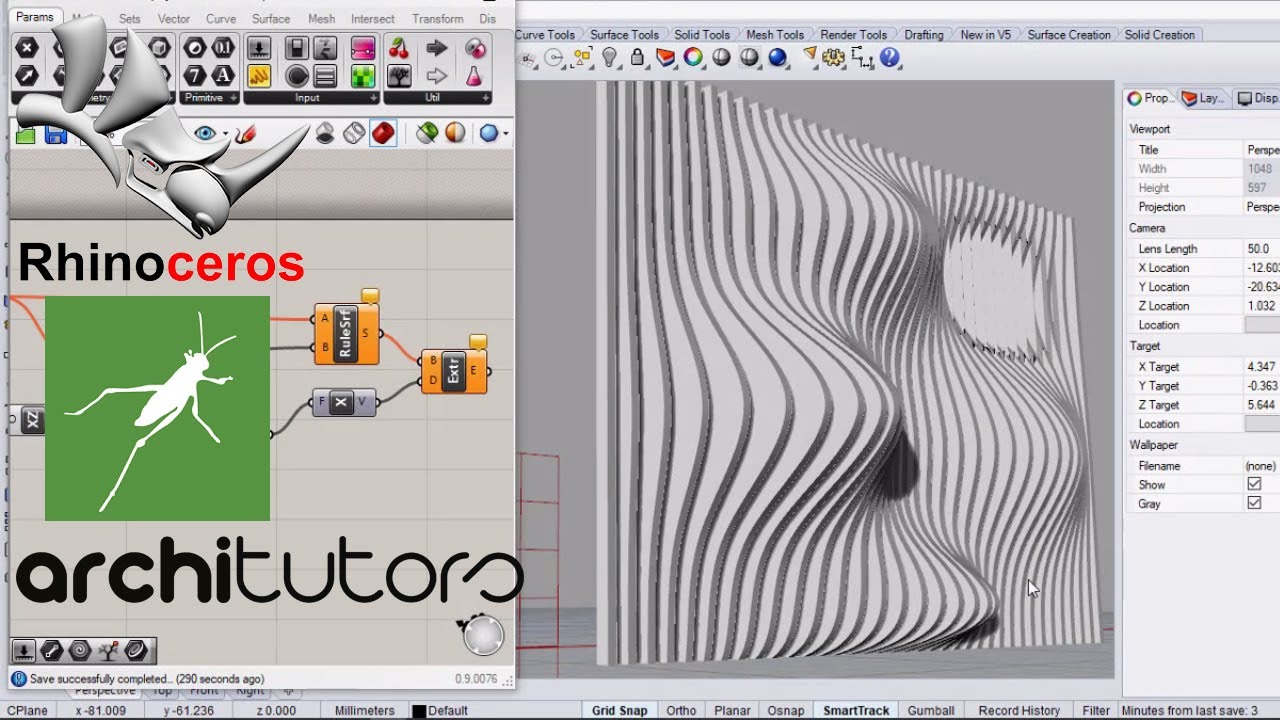Open the eye preview dropdown arrow

[x=225, y=134]
